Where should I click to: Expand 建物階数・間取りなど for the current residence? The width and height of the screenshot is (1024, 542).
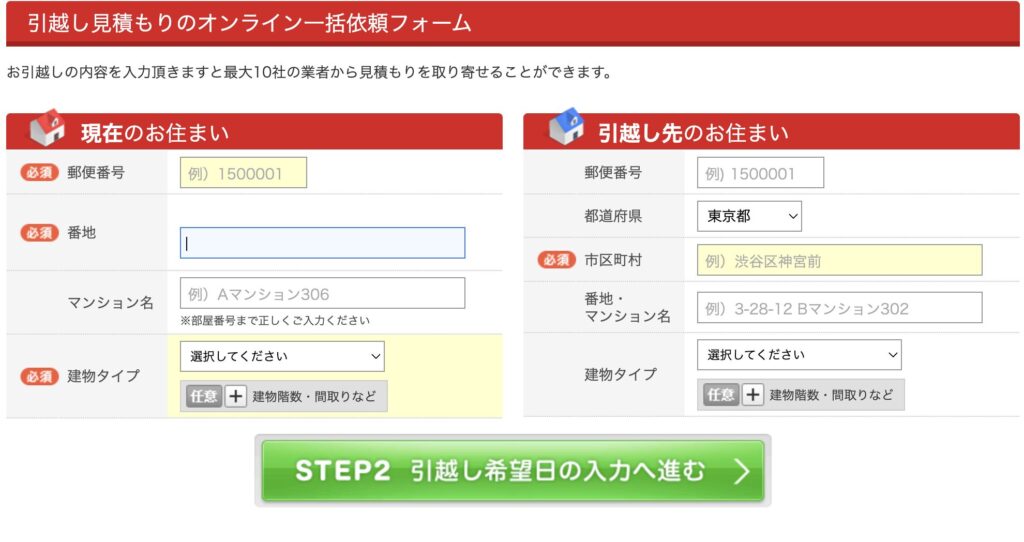(x=283, y=396)
